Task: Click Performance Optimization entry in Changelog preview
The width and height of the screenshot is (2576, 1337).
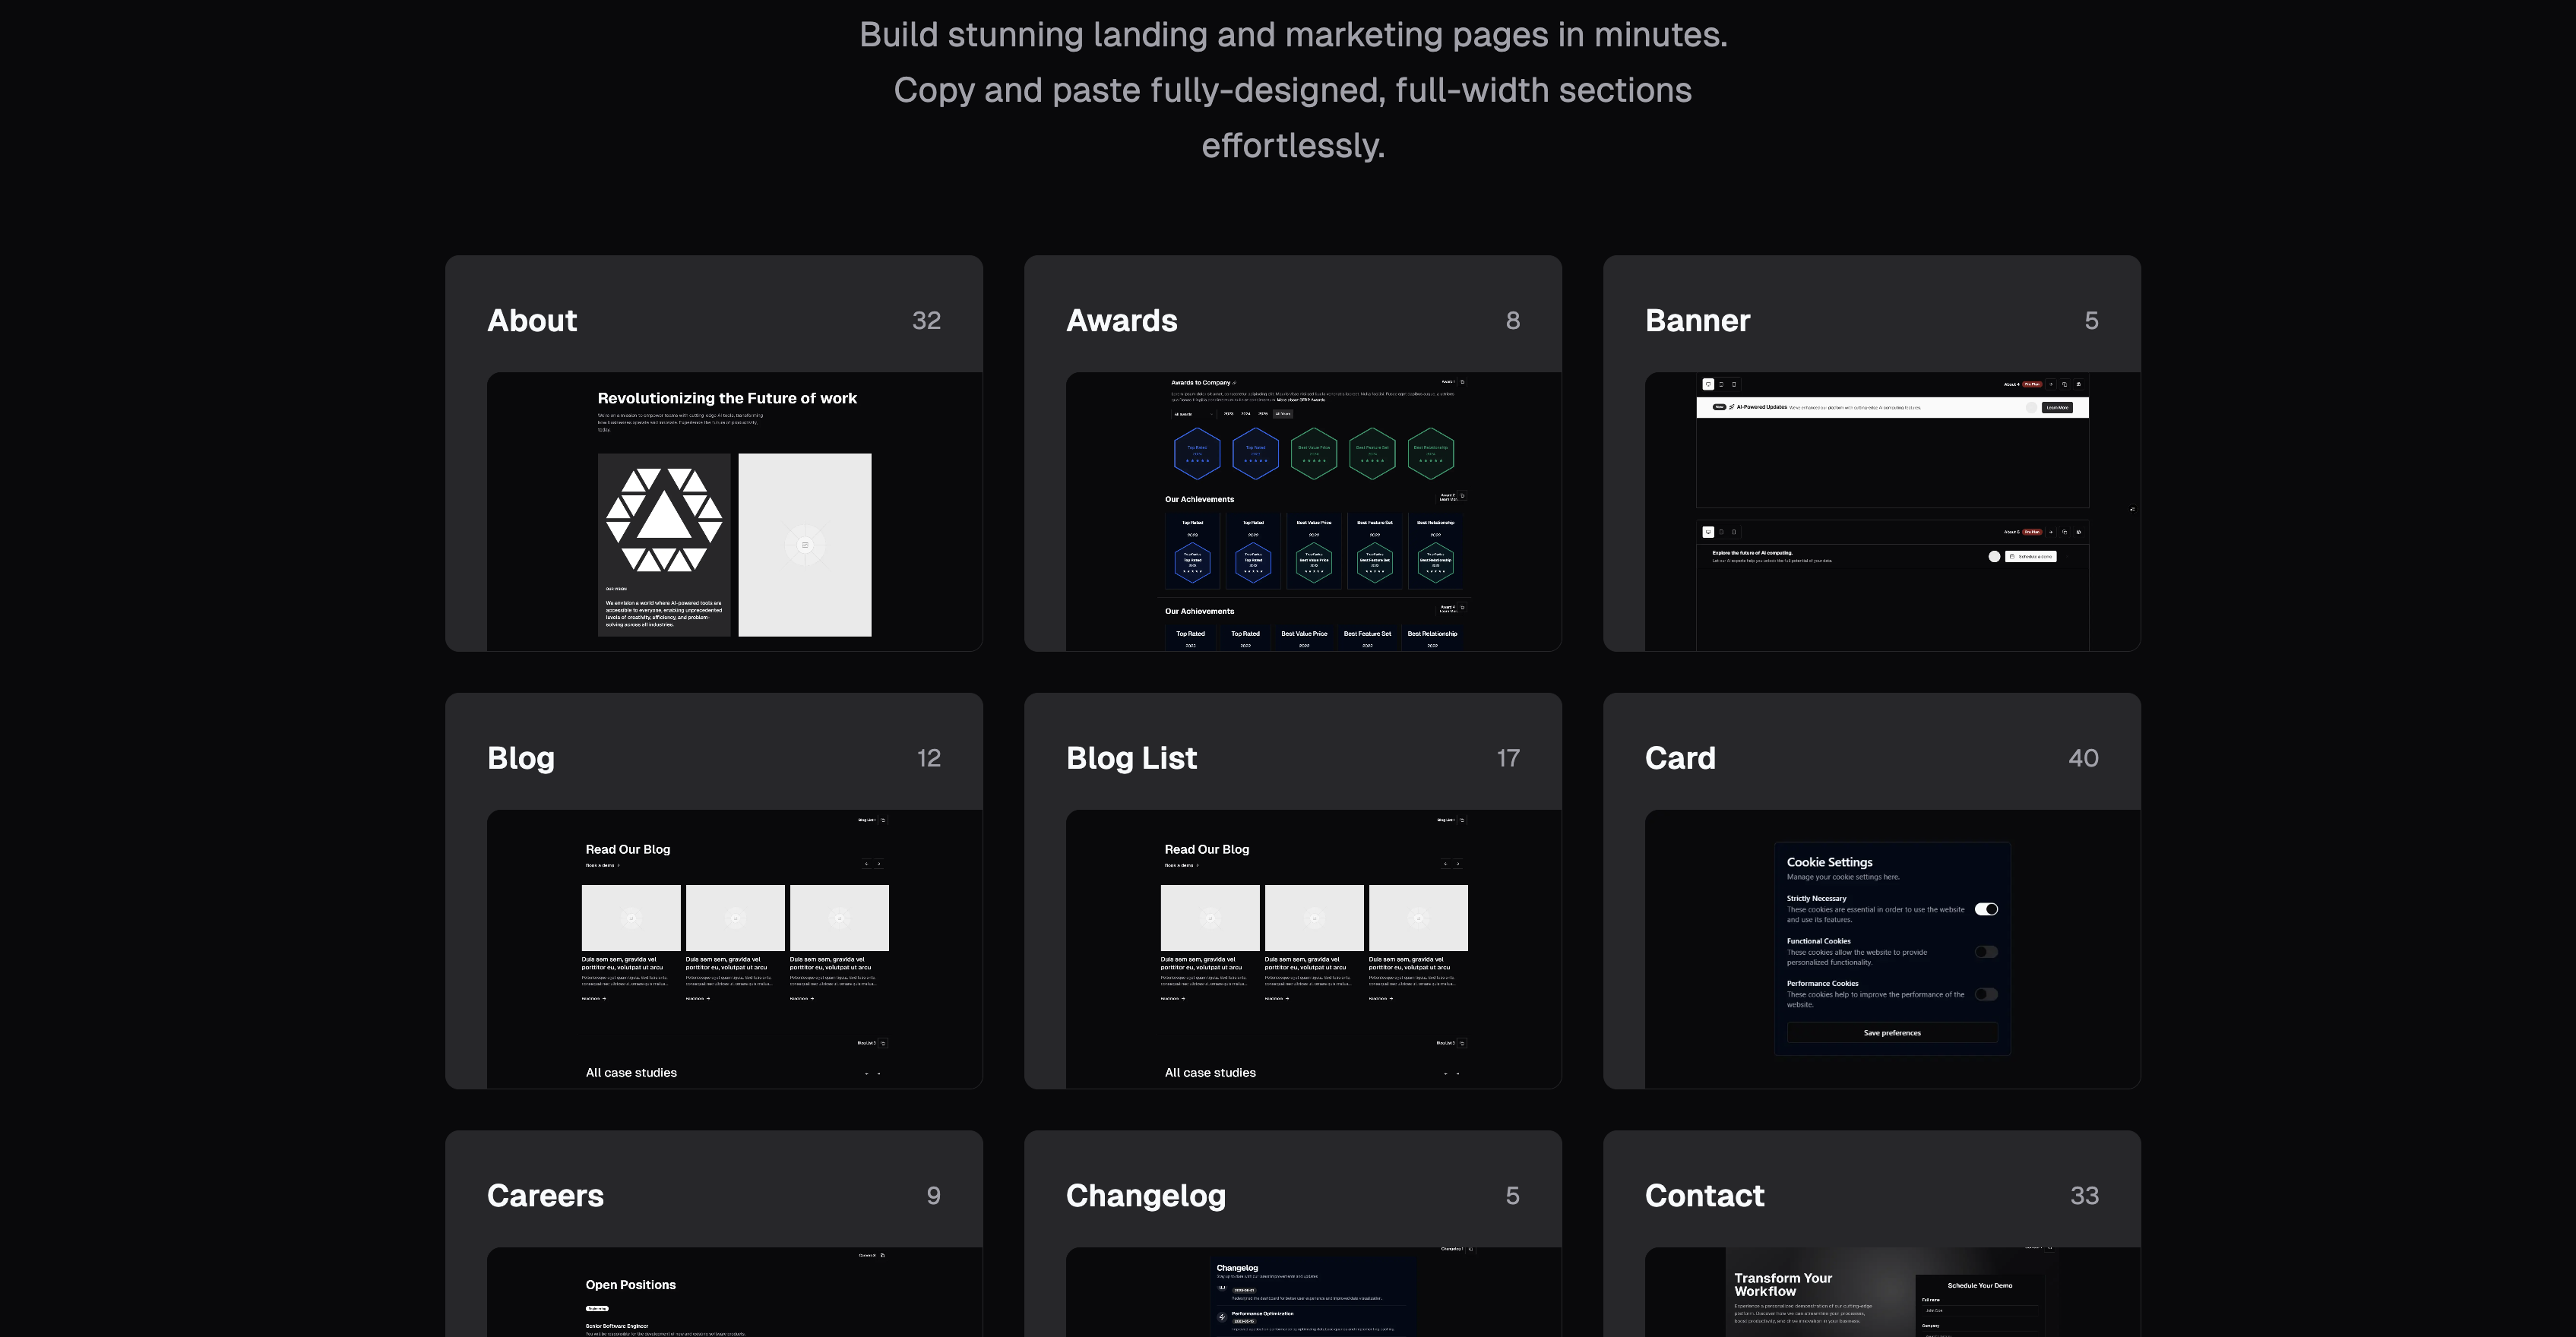Action: tap(1263, 1314)
